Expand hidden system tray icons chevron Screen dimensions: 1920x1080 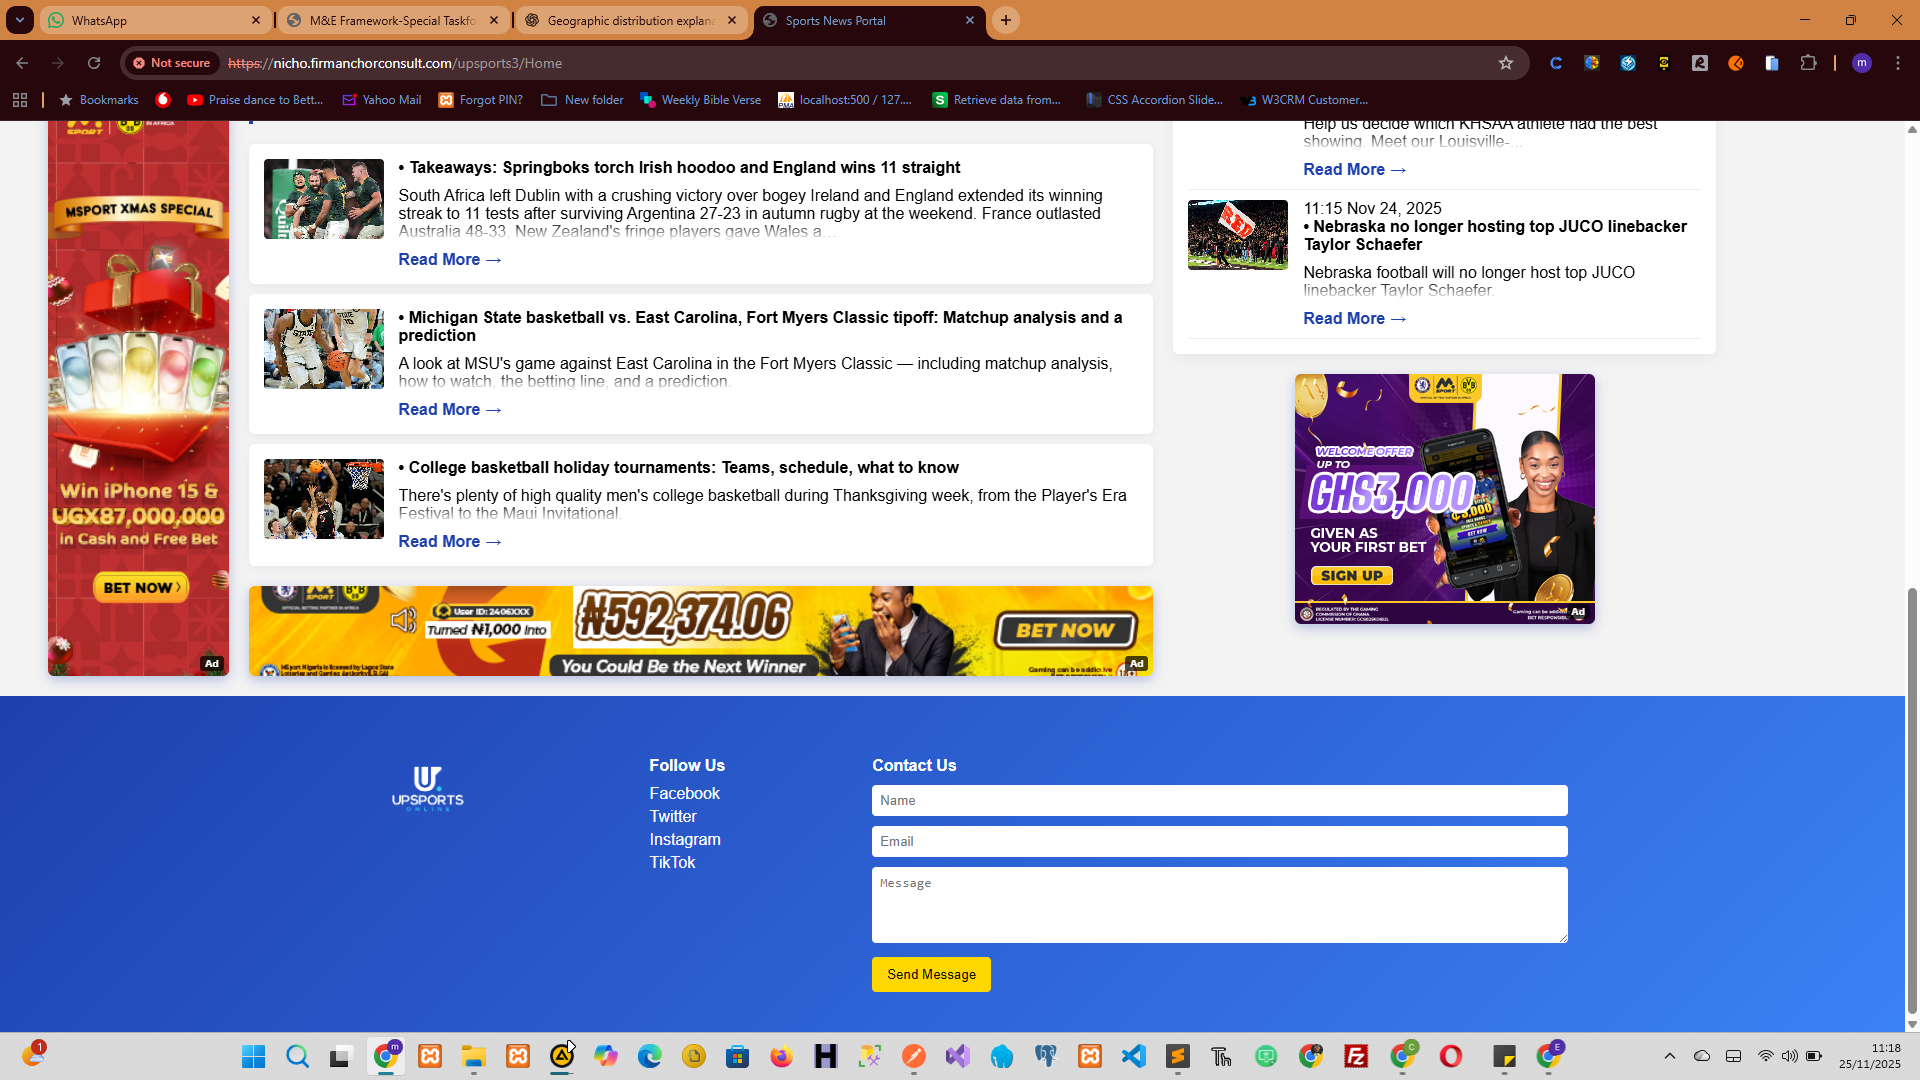[1669, 1056]
